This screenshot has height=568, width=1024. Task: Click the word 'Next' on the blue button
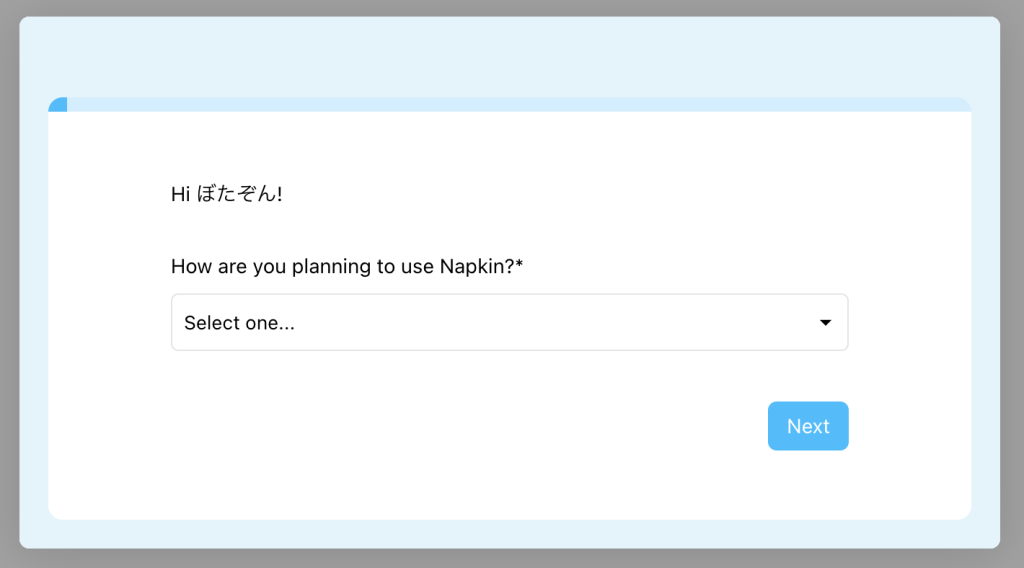coord(808,426)
